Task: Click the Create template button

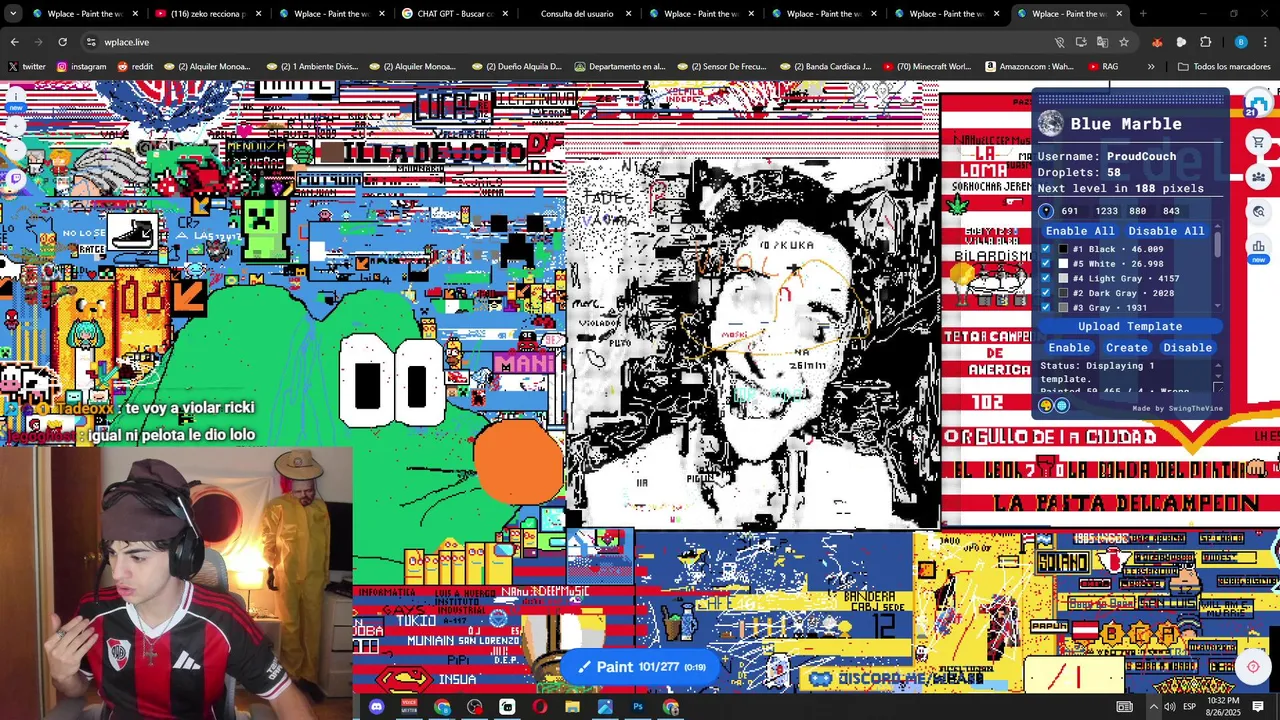Action: 1127,348
